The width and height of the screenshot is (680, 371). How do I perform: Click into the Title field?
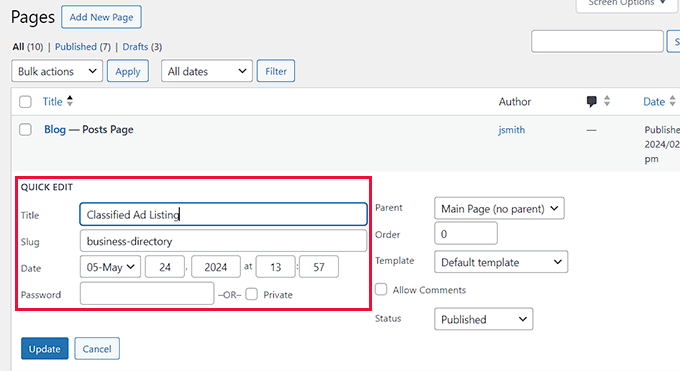coord(223,214)
